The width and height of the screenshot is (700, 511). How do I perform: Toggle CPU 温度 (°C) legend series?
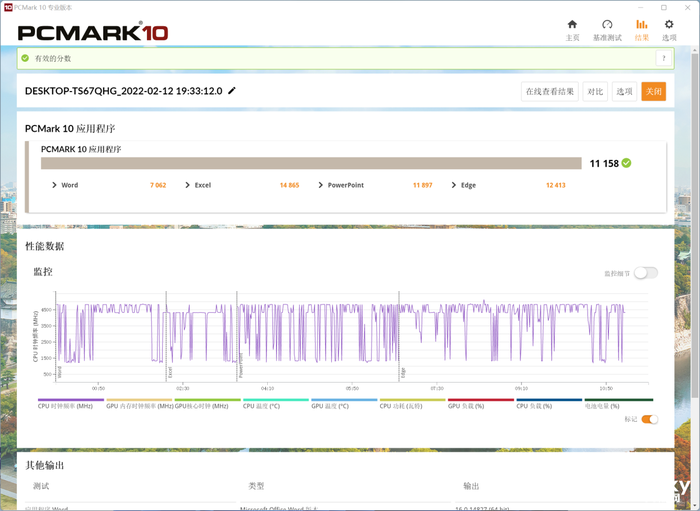pos(275,403)
